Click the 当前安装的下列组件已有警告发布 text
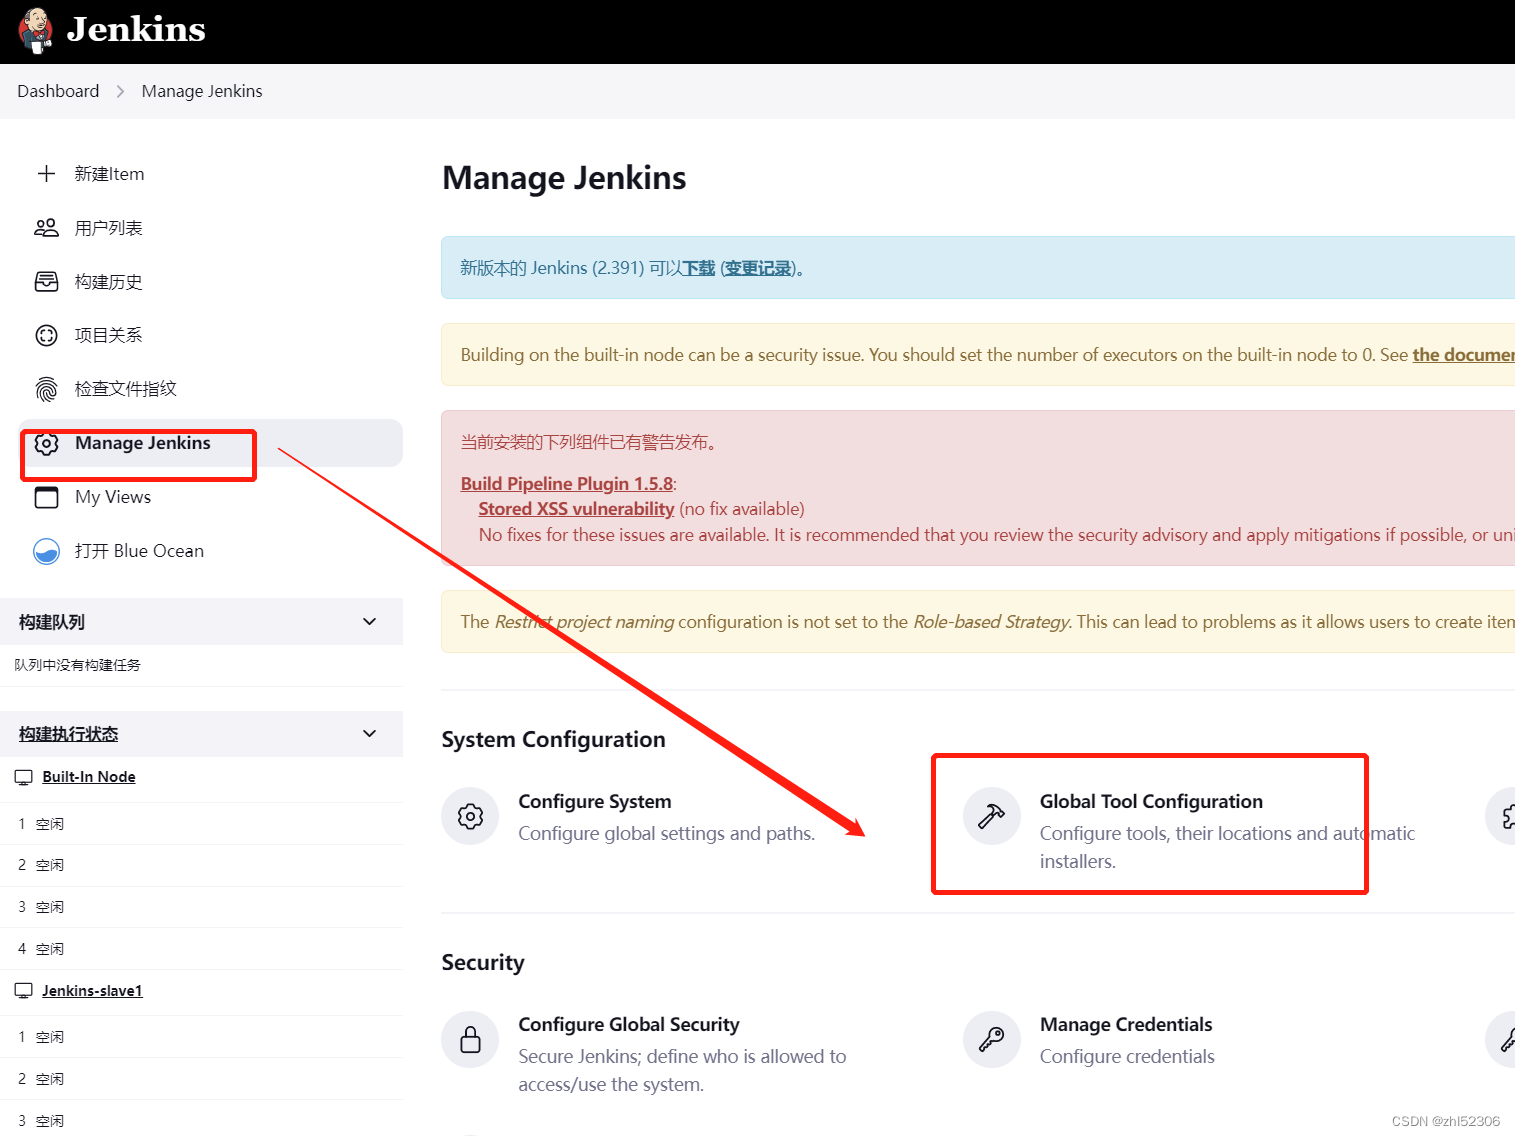The width and height of the screenshot is (1515, 1136). tap(588, 442)
